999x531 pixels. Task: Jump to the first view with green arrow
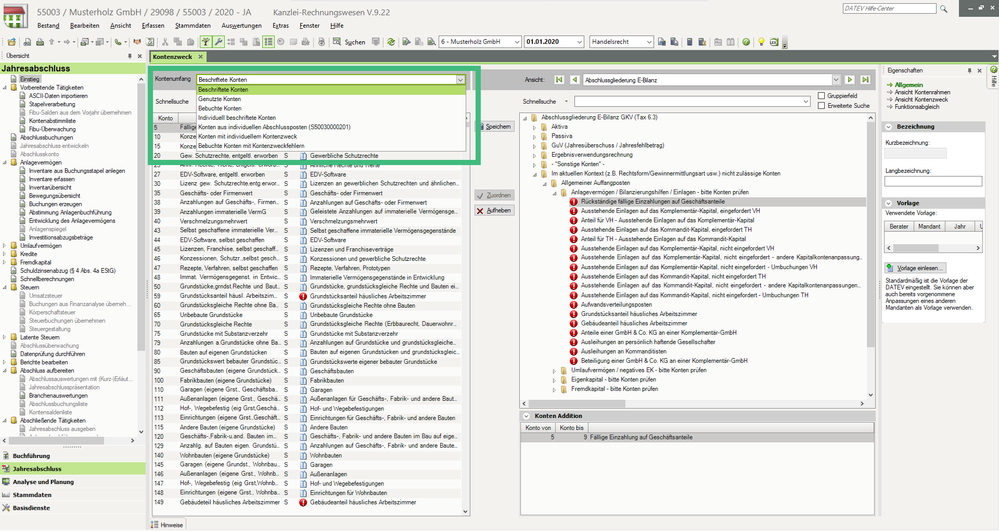click(559, 80)
